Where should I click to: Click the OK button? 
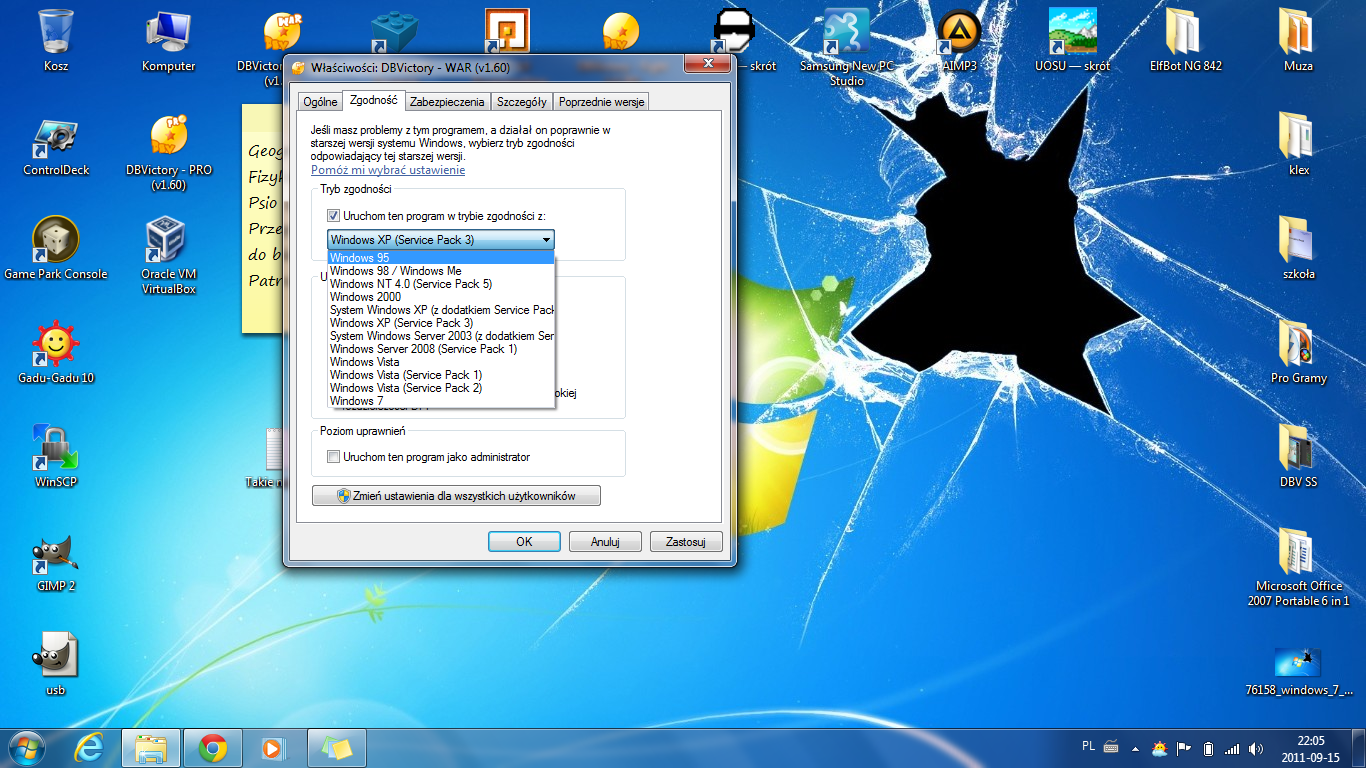point(524,541)
